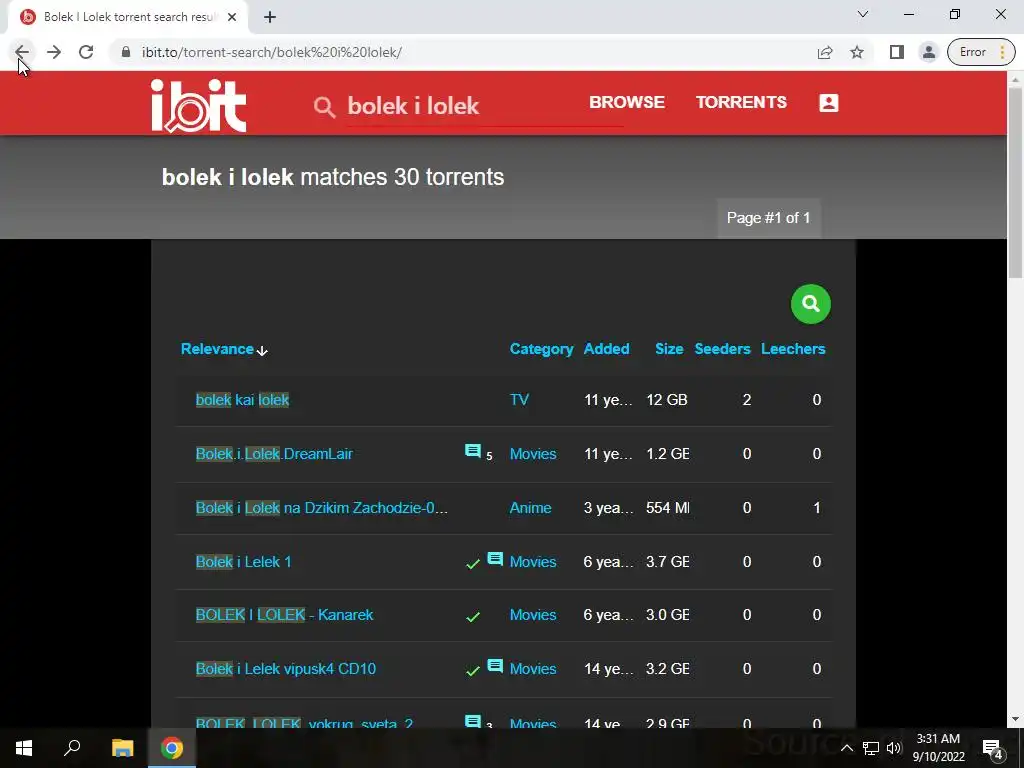The height and width of the screenshot is (768, 1024).
Task: Open the Bolek i Lelek 1 torrent
Action: tap(244, 562)
